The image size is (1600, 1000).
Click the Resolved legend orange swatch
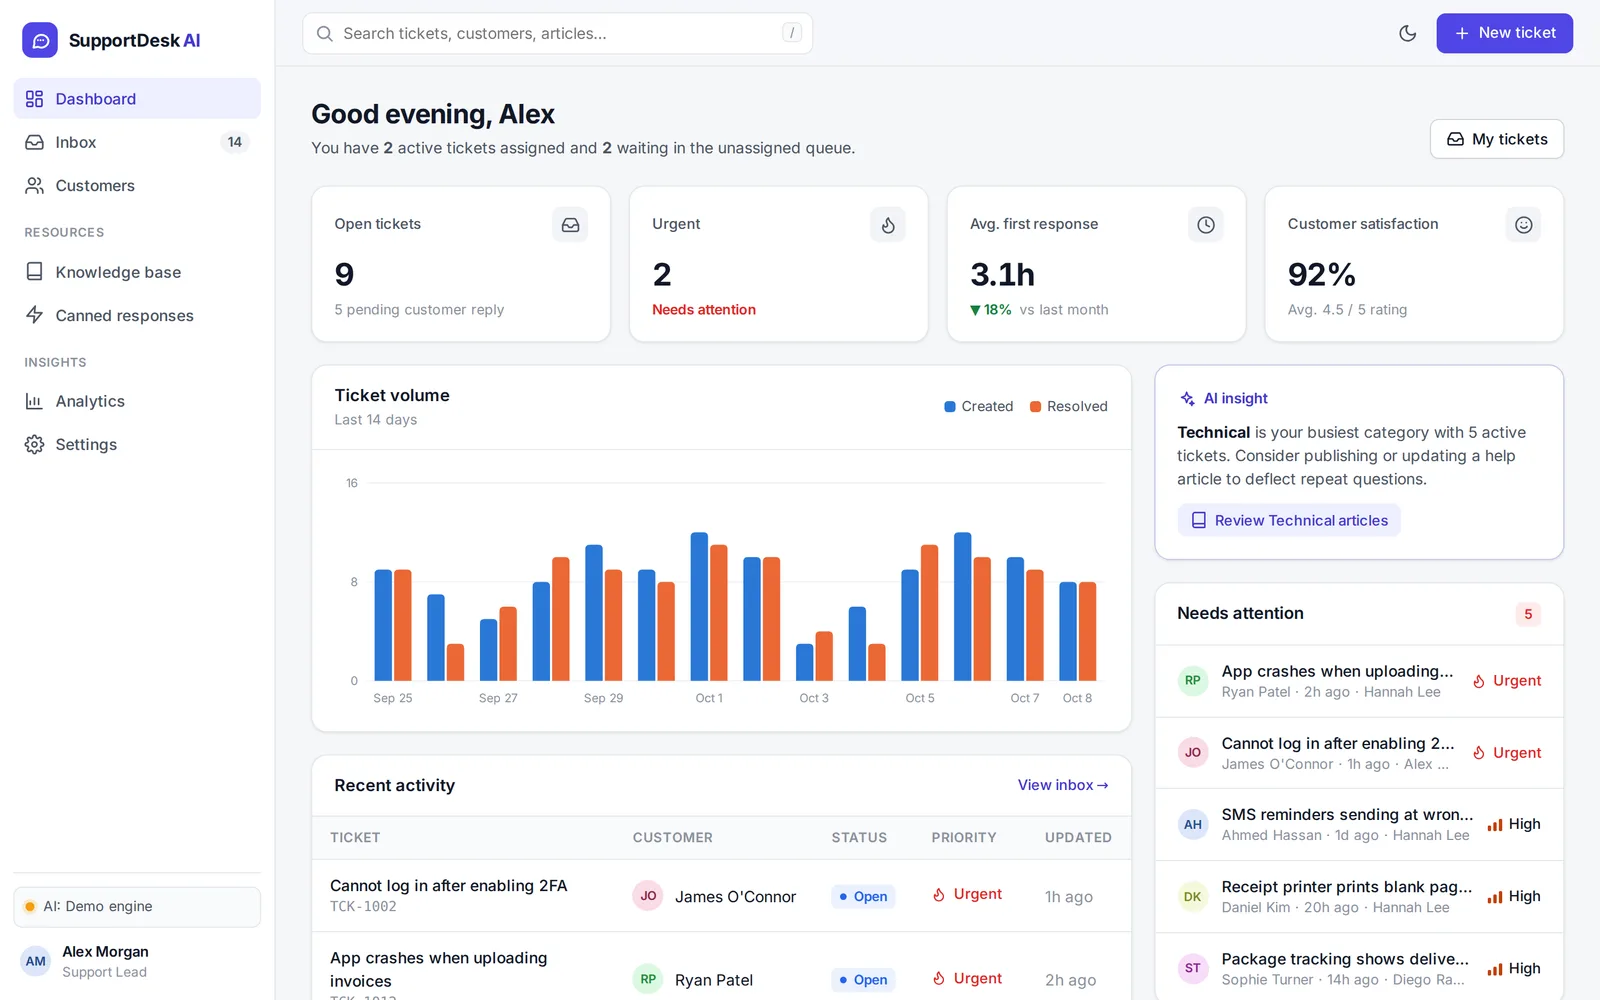tap(1036, 406)
